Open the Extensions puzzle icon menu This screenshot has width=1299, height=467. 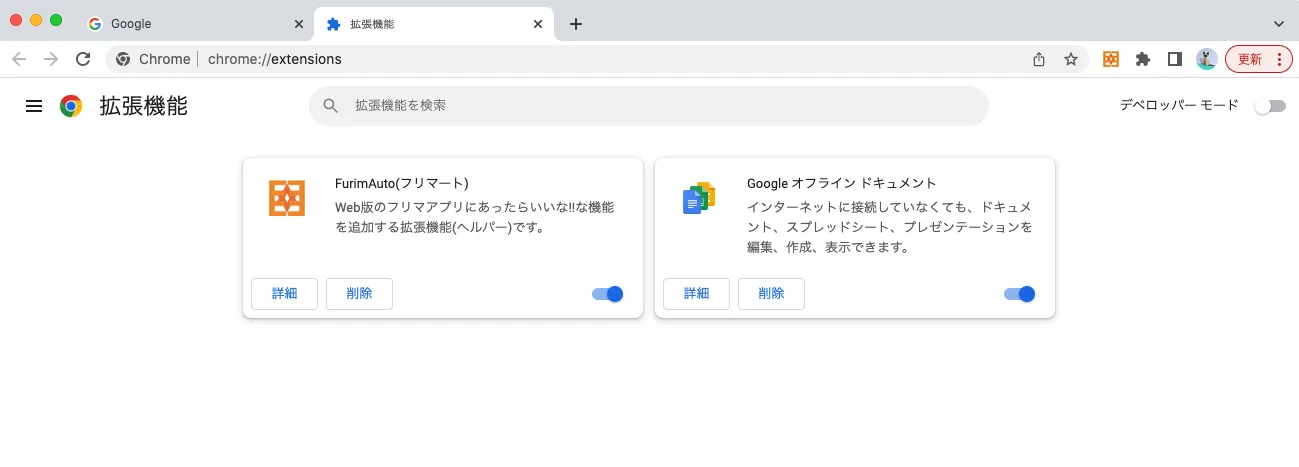tap(1143, 59)
